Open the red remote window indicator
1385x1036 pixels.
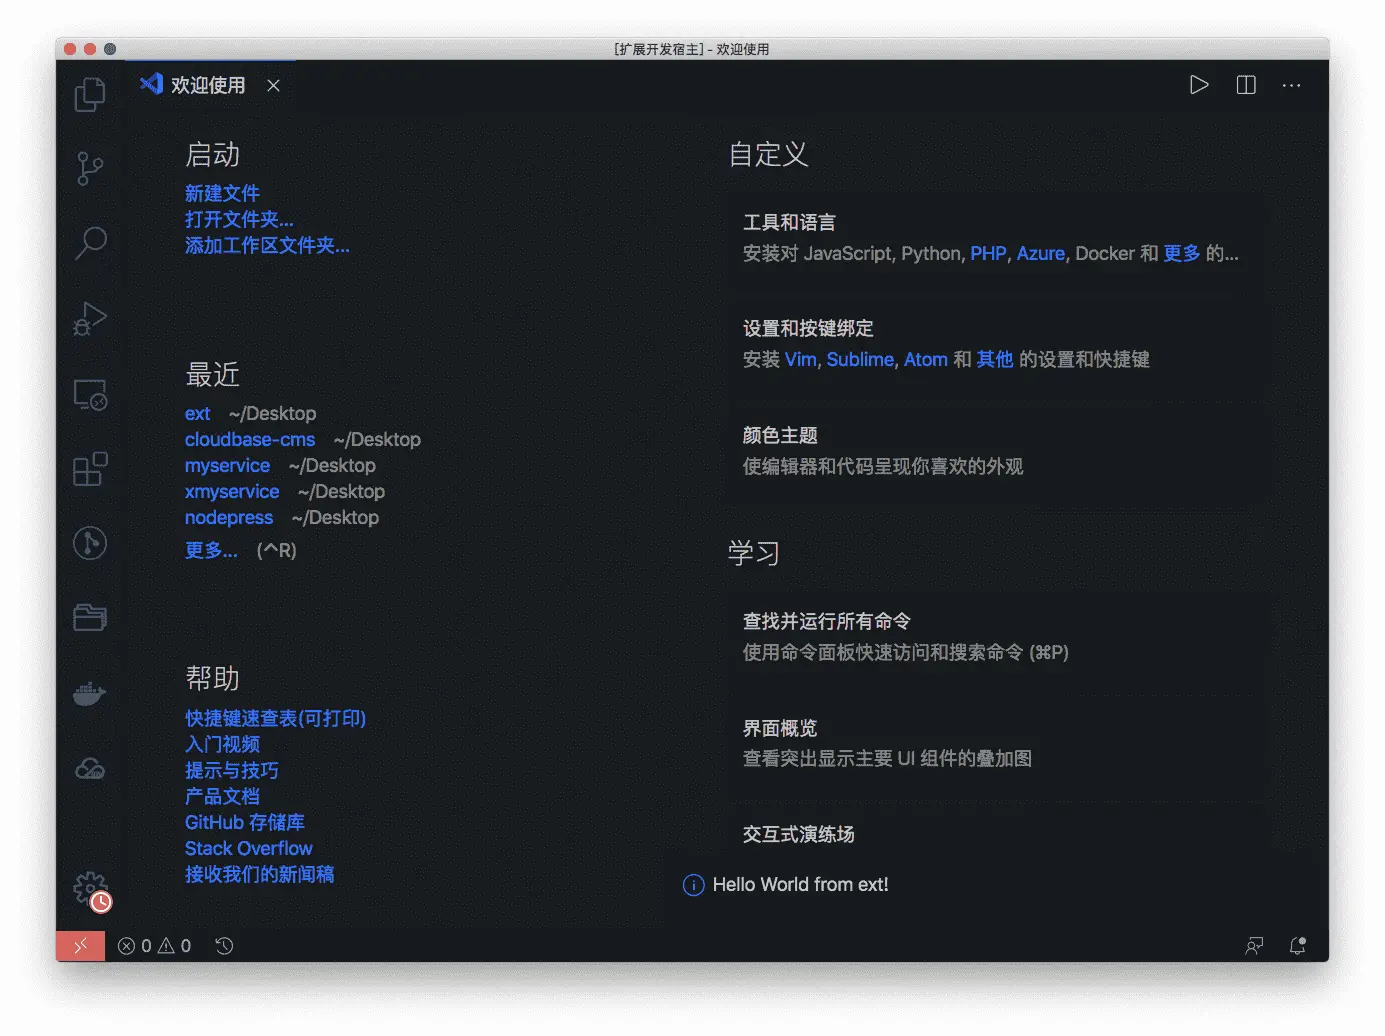pos(80,946)
